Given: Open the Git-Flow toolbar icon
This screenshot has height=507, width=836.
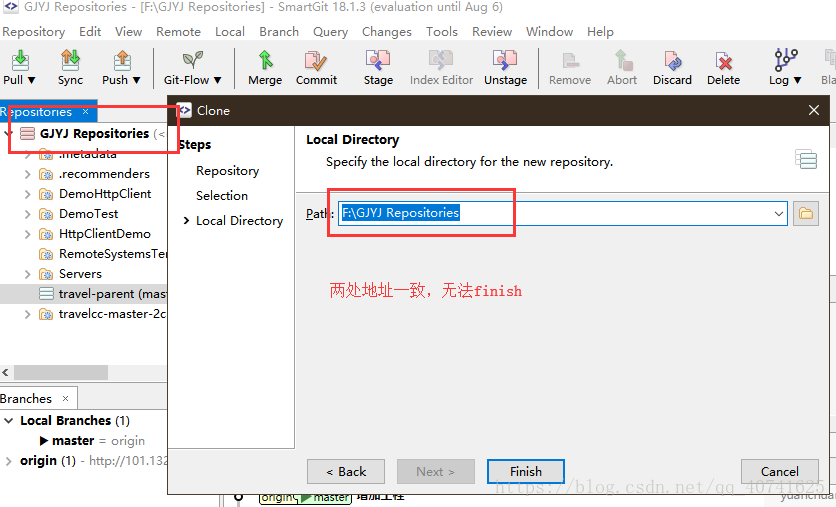Looking at the screenshot, I should [192, 60].
